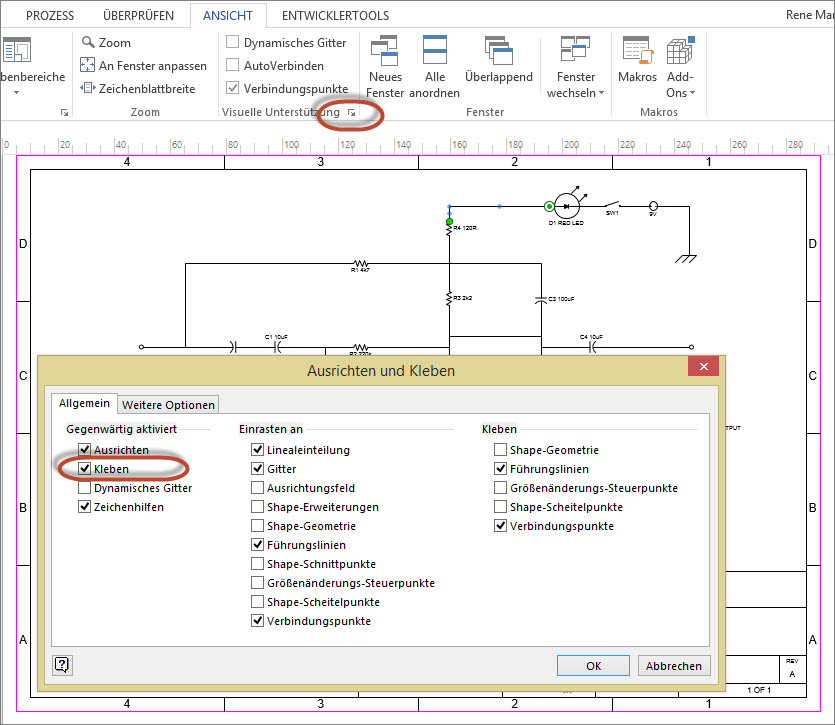Open the Makros icon
835x725 pixels.
(637, 50)
